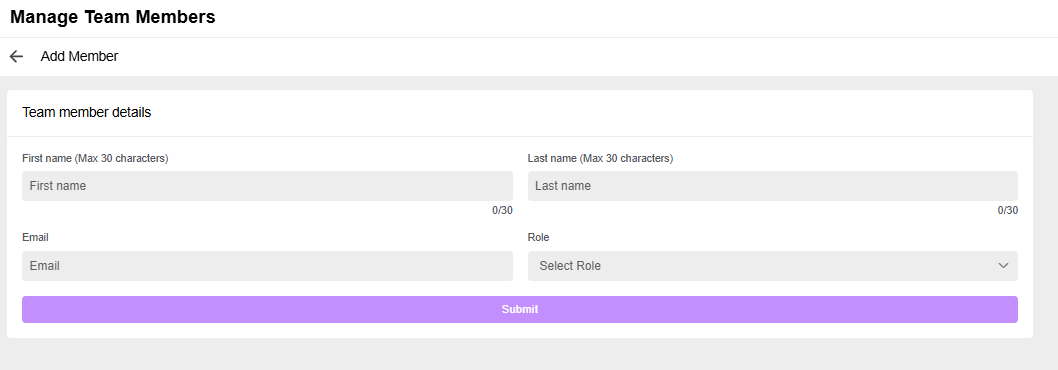Focus the Last name input field
Viewport: 1058px width, 370px height.
773,186
